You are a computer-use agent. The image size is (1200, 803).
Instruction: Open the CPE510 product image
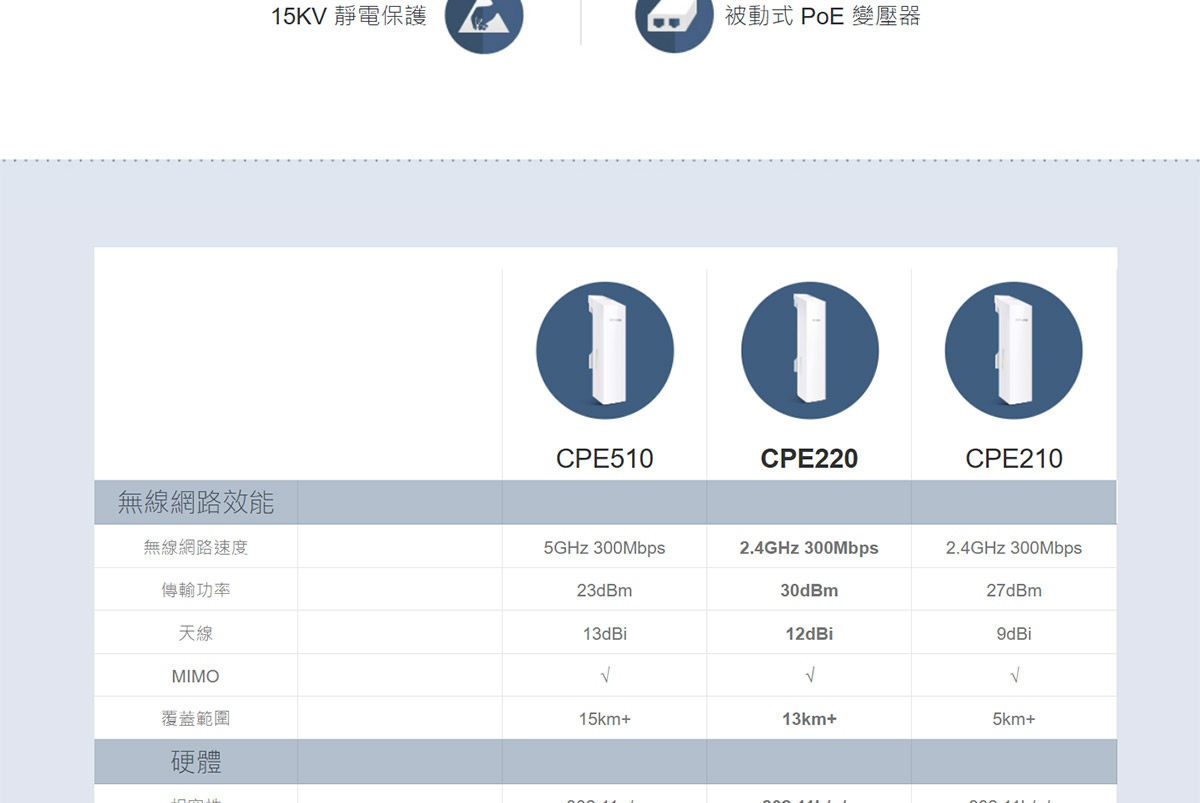point(605,351)
